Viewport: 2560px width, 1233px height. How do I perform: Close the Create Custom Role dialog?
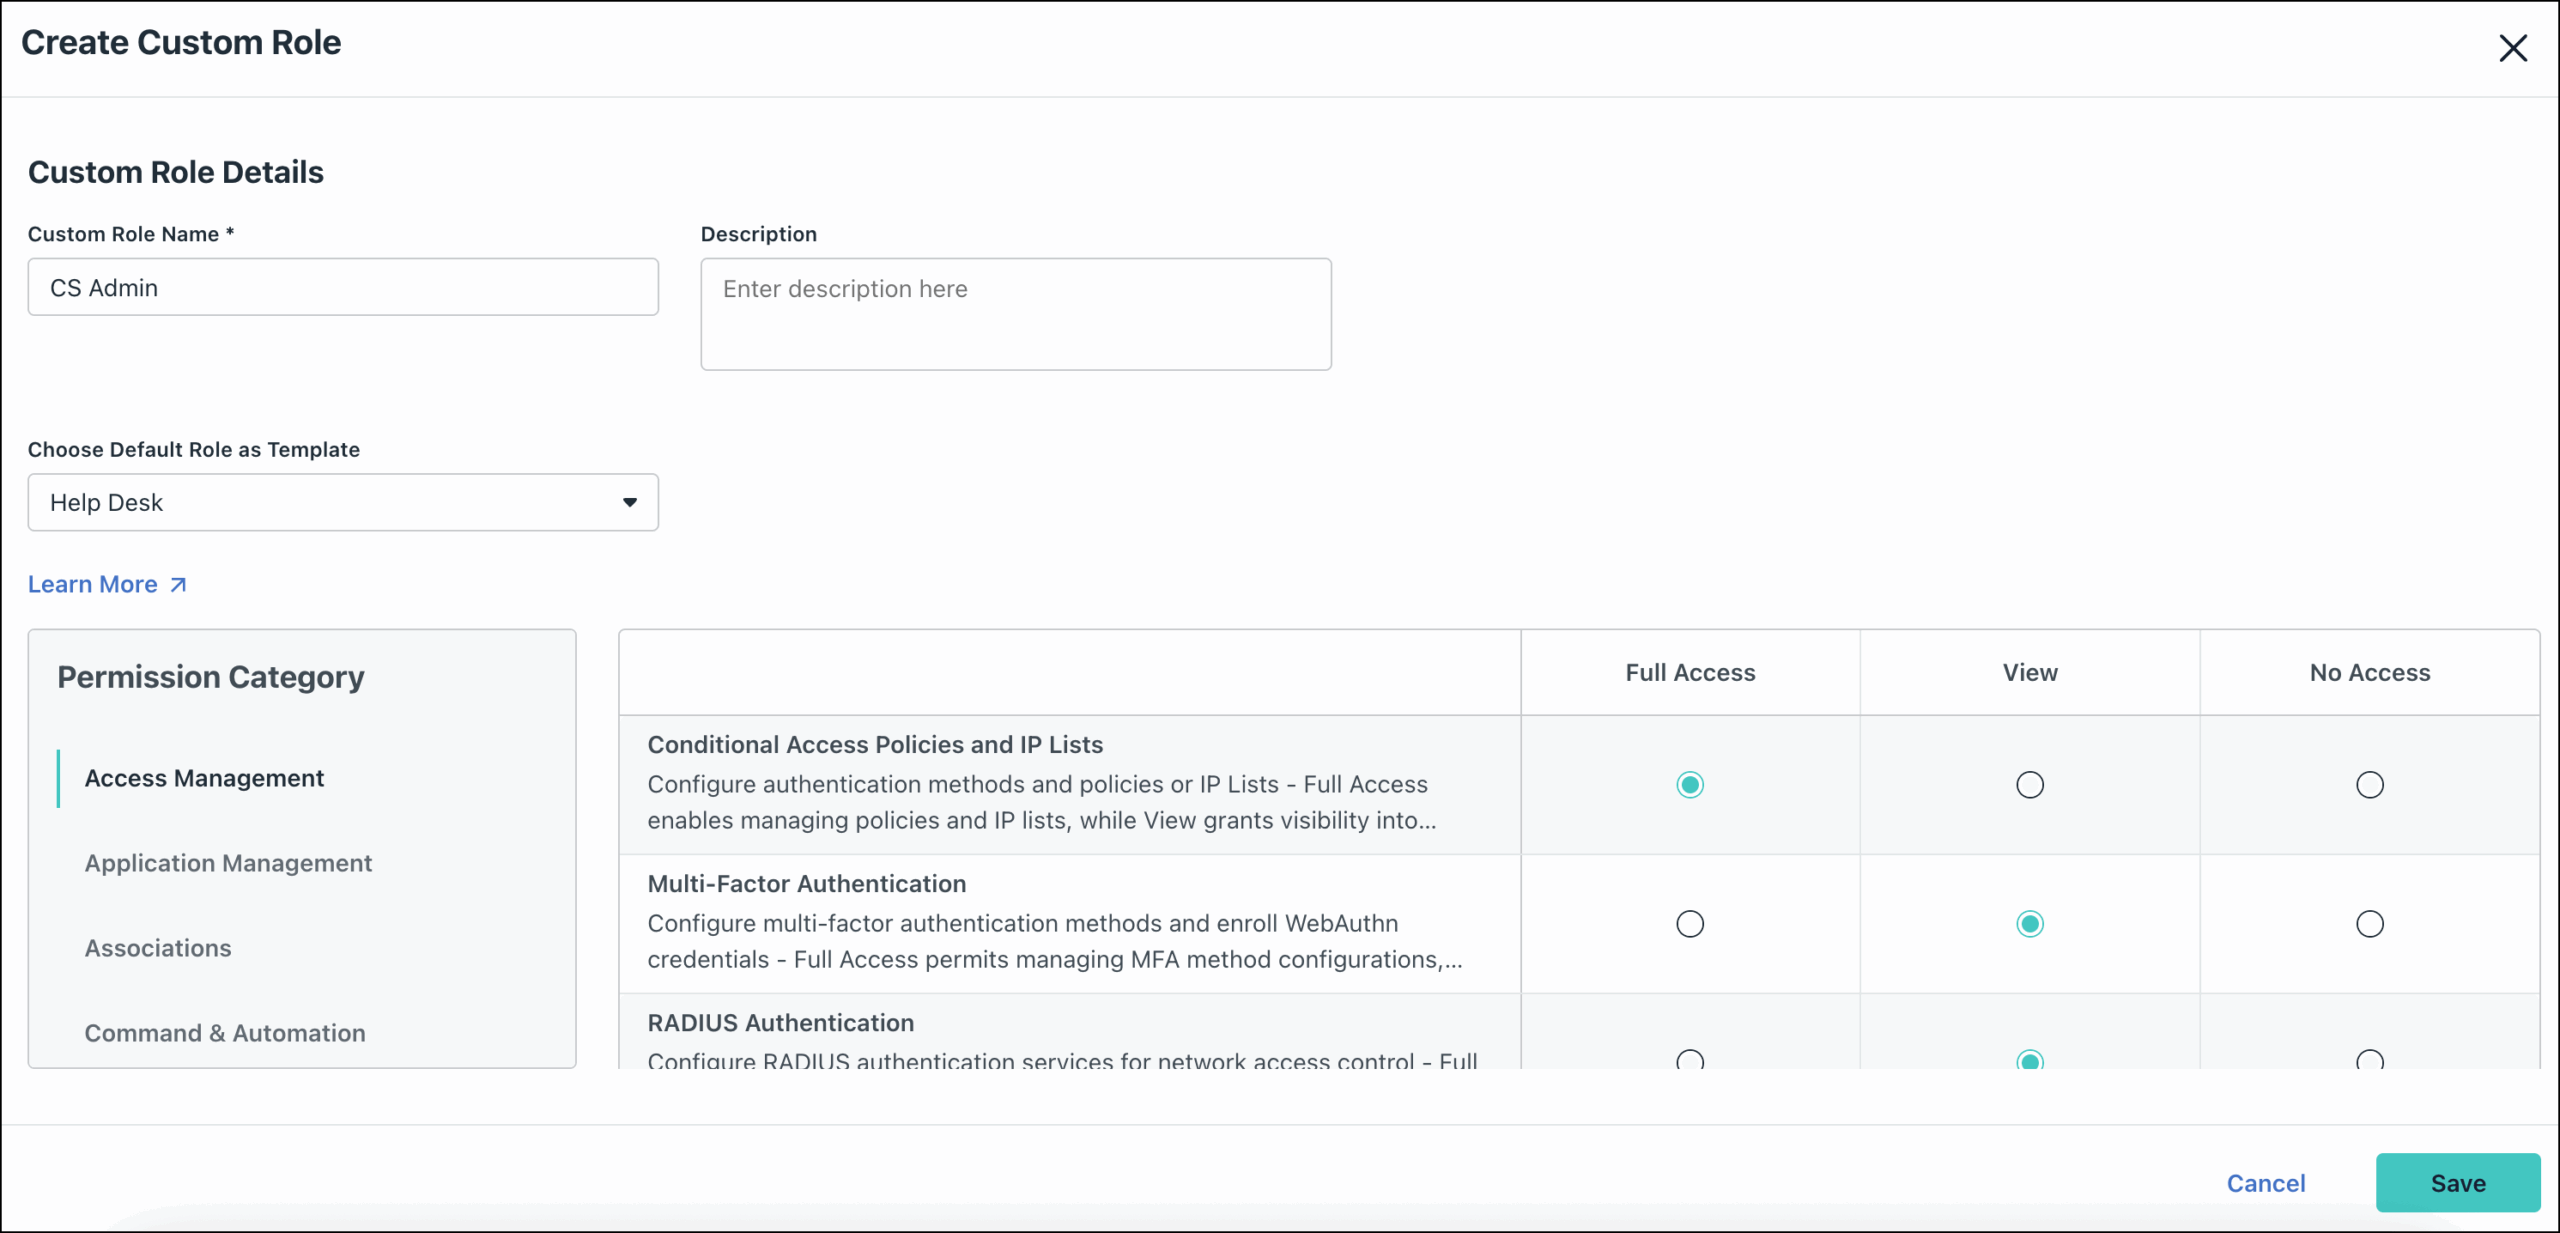(x=2515, y=48)
